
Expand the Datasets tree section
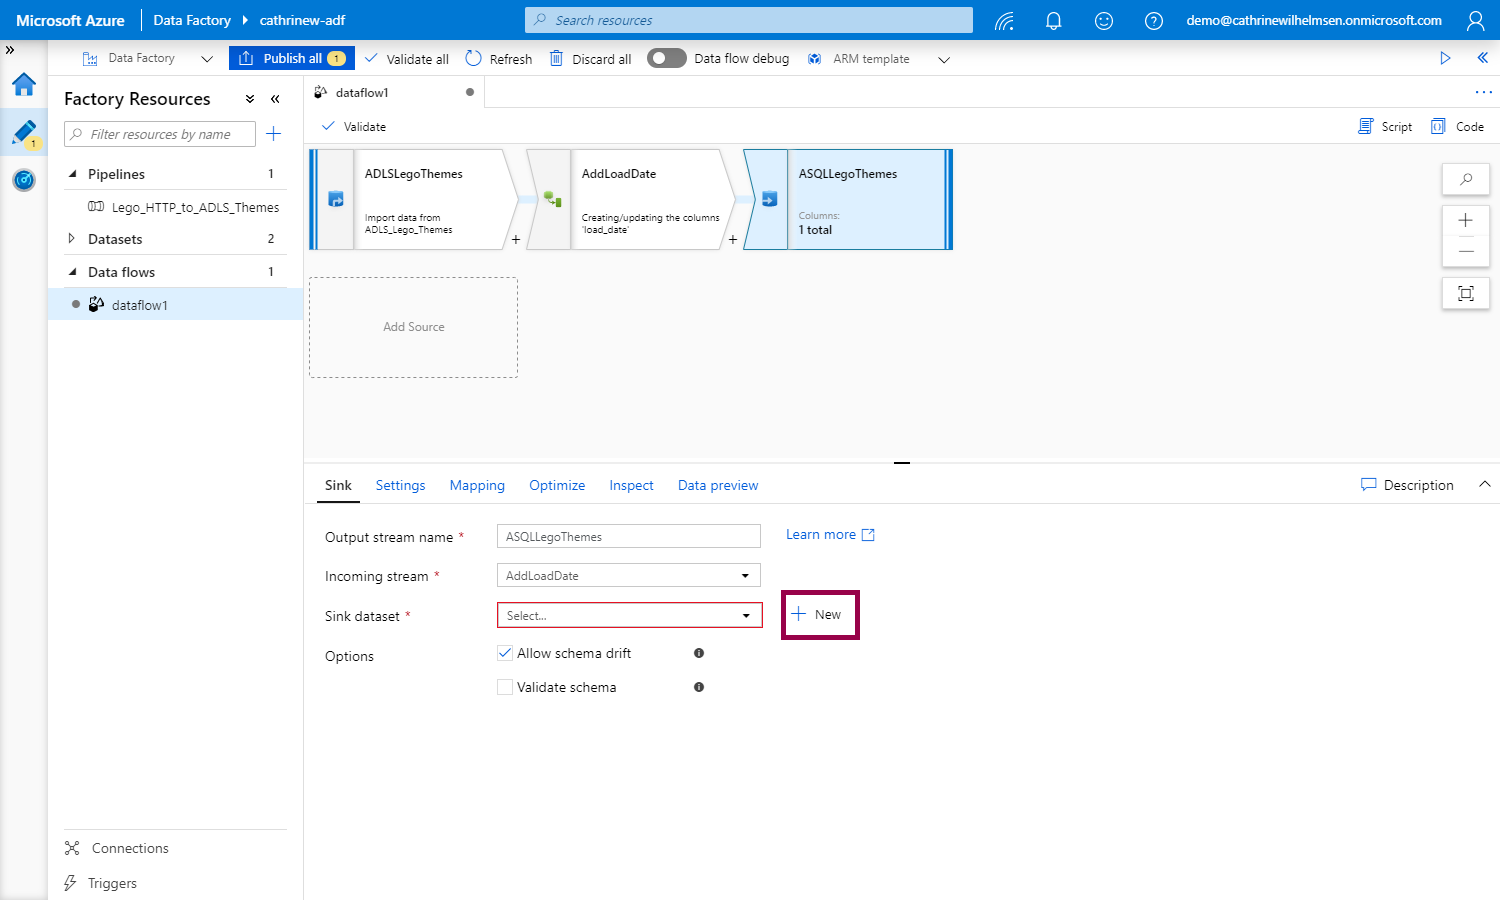71,239
